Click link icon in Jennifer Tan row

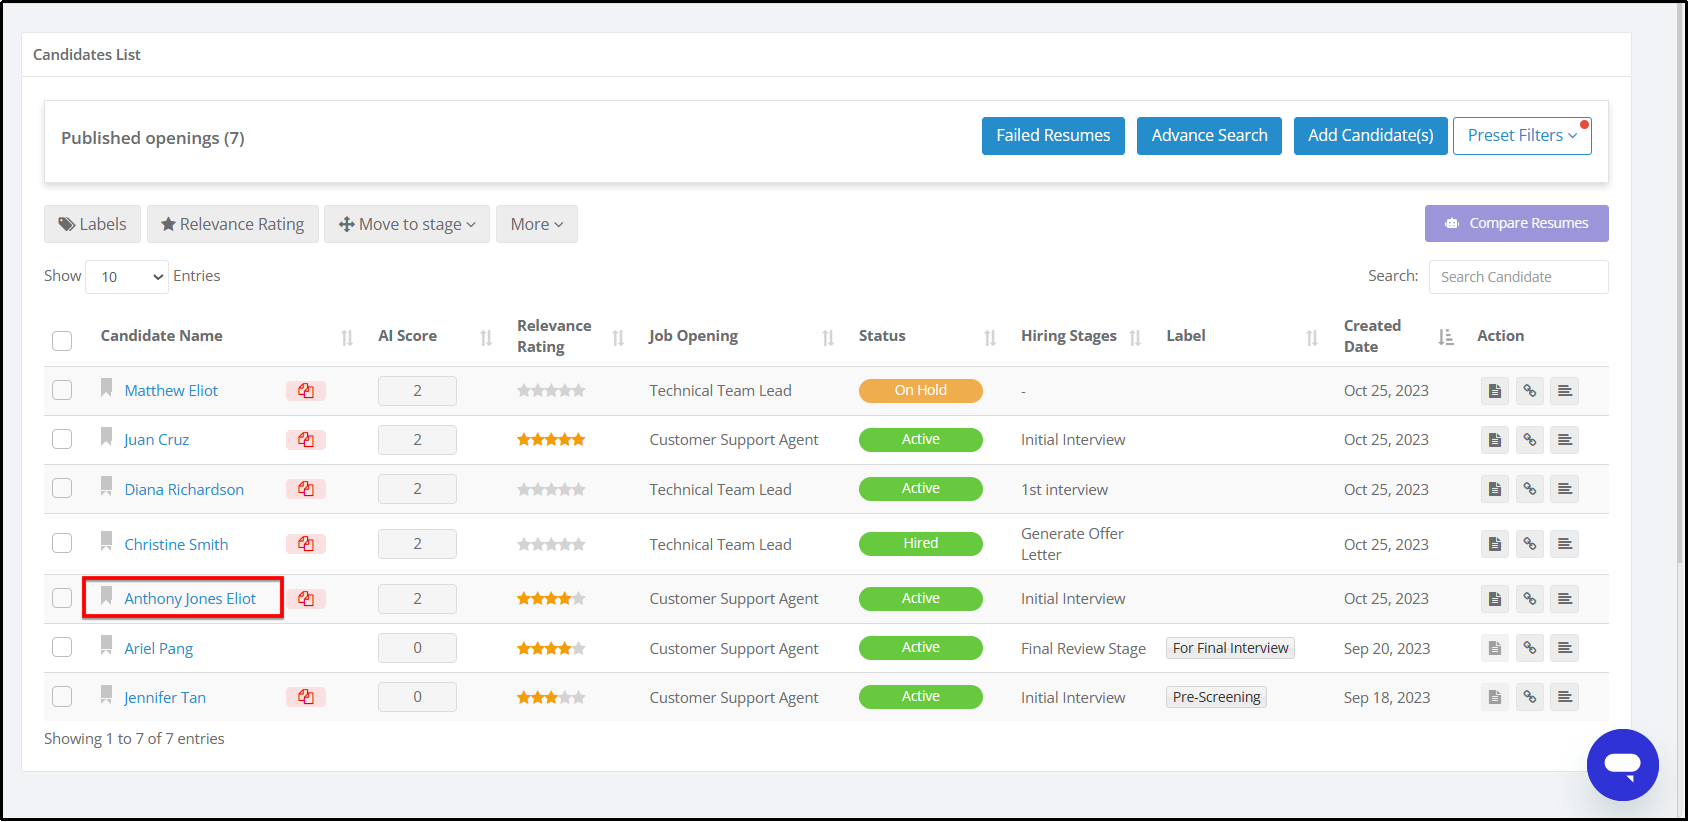point(1530,697)
